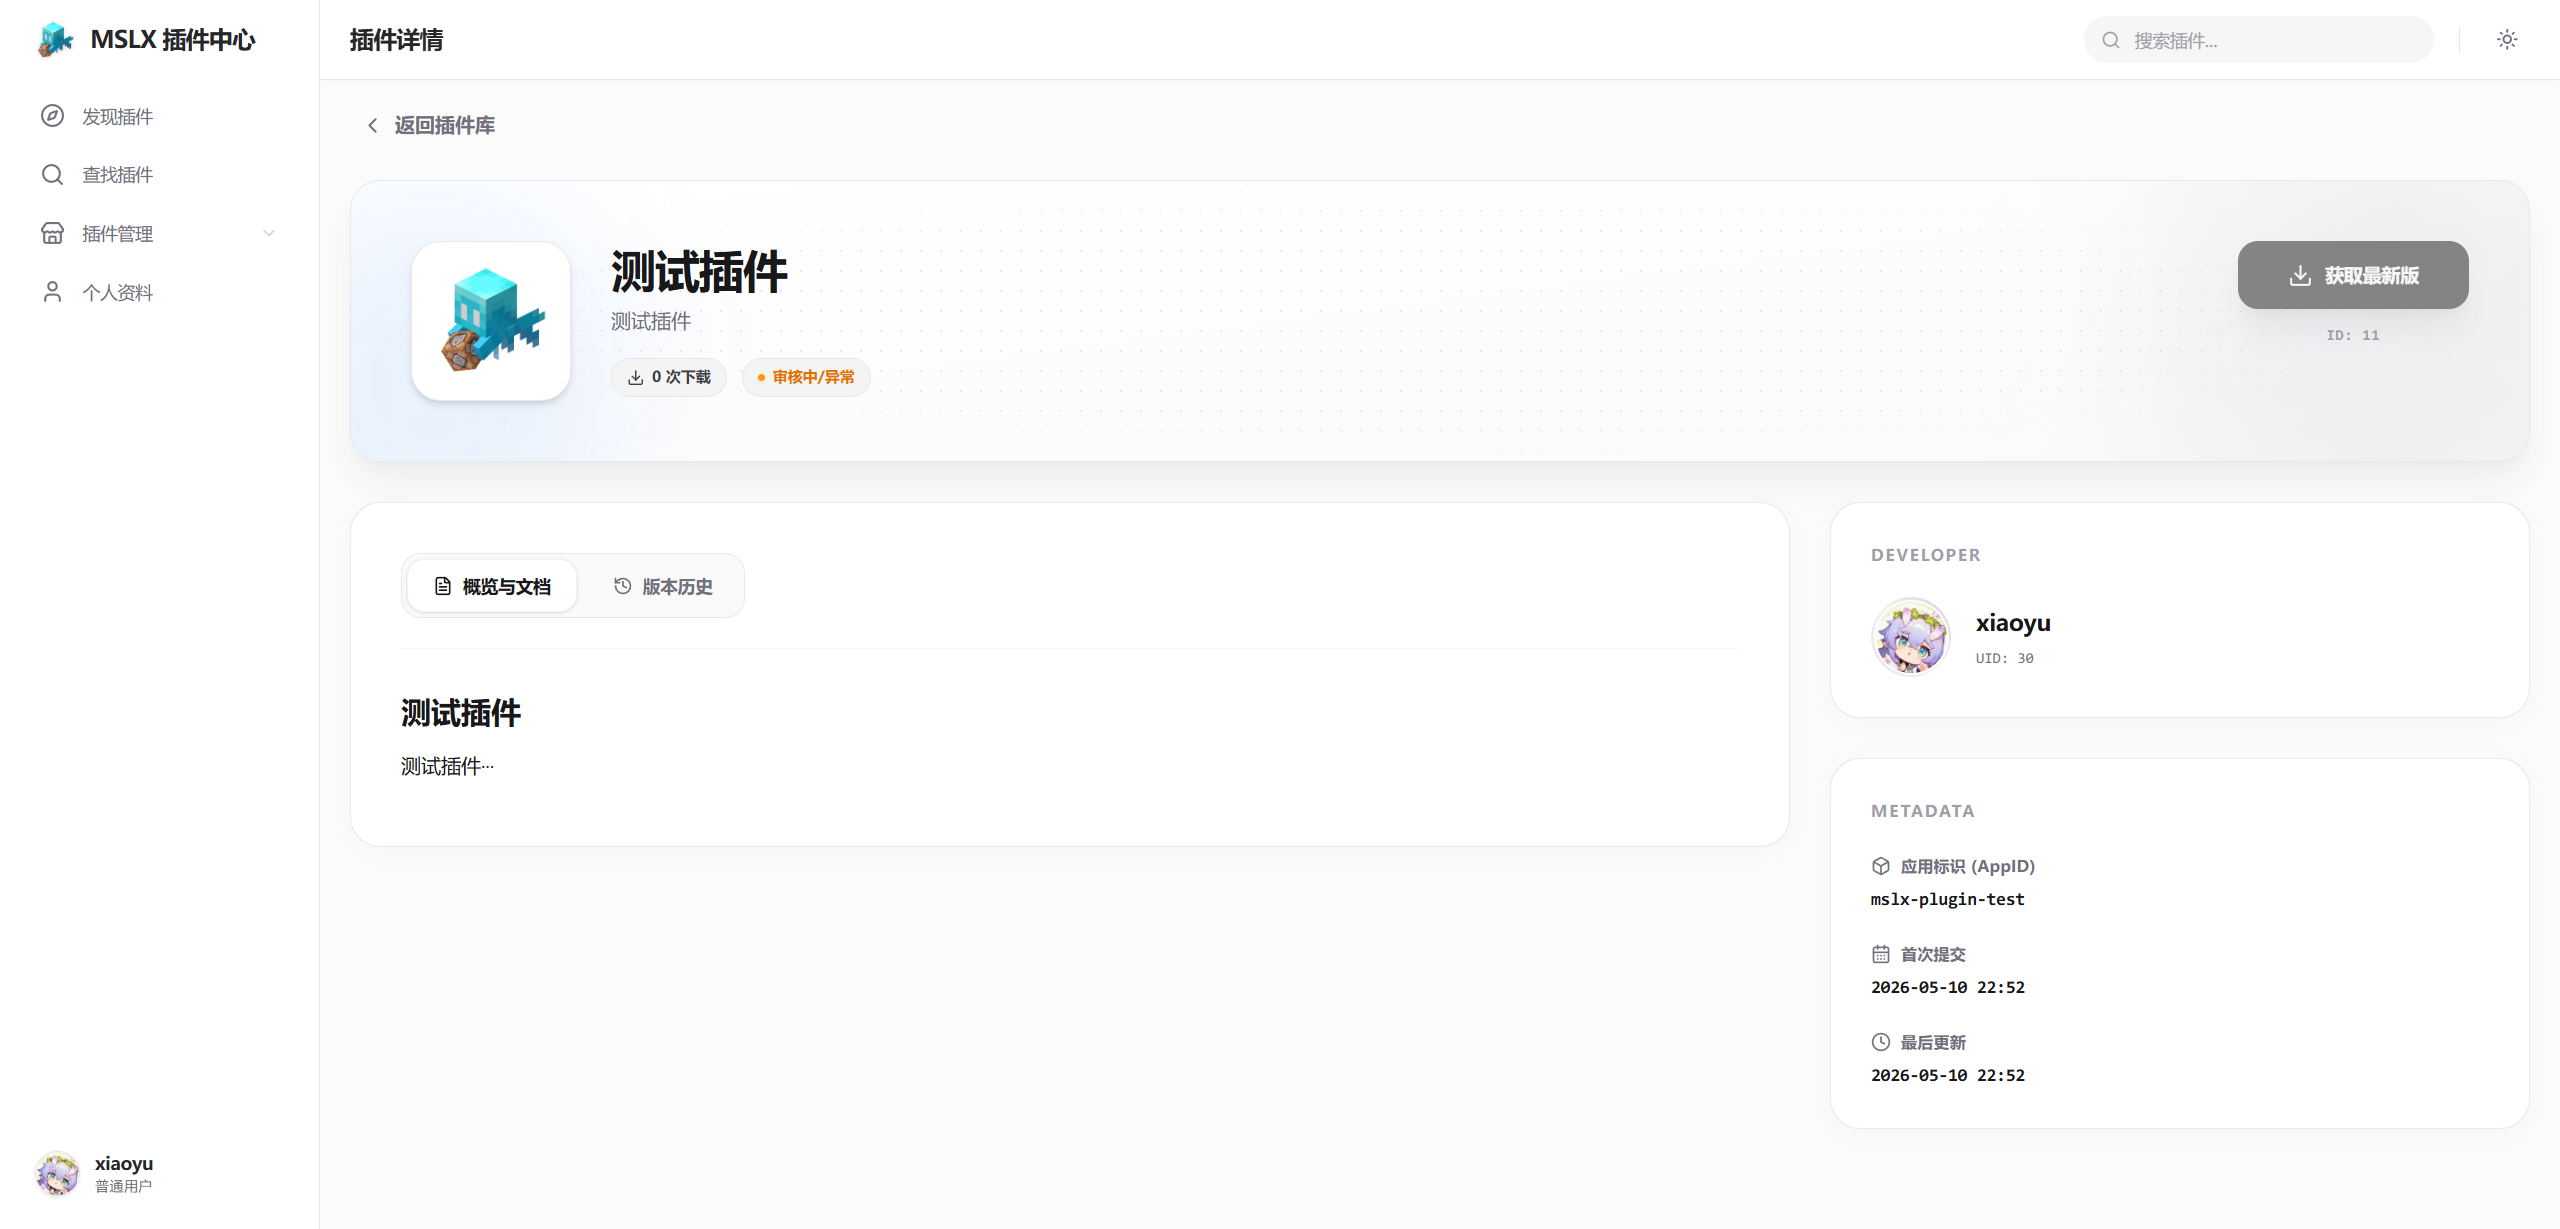The width and height of the screenshot is (2560, 1229).
Task: Open the 查找插件 menu item
Action: tap(159, 175)
